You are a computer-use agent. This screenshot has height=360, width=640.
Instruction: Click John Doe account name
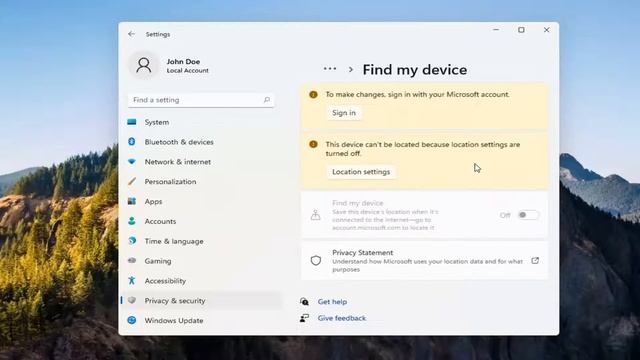pos(183,61)
